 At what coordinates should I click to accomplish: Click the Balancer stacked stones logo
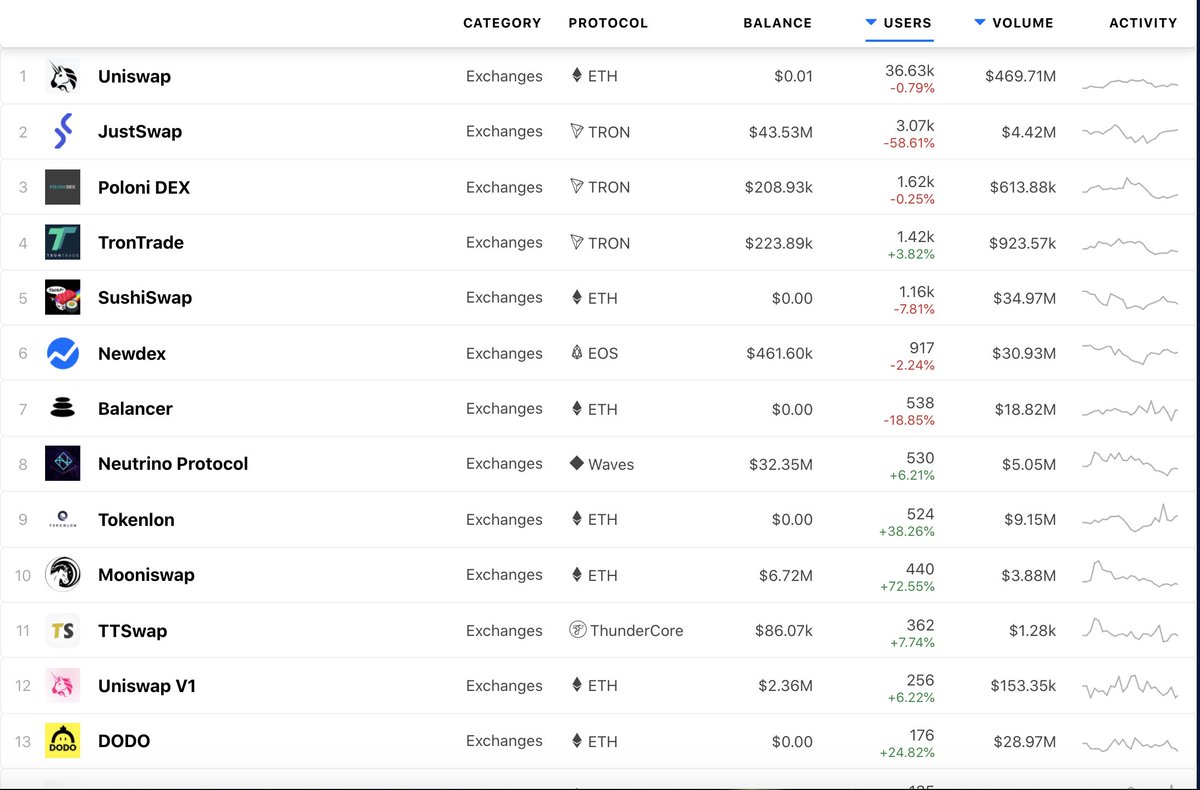pyautogui.click(x=63, y=408)
